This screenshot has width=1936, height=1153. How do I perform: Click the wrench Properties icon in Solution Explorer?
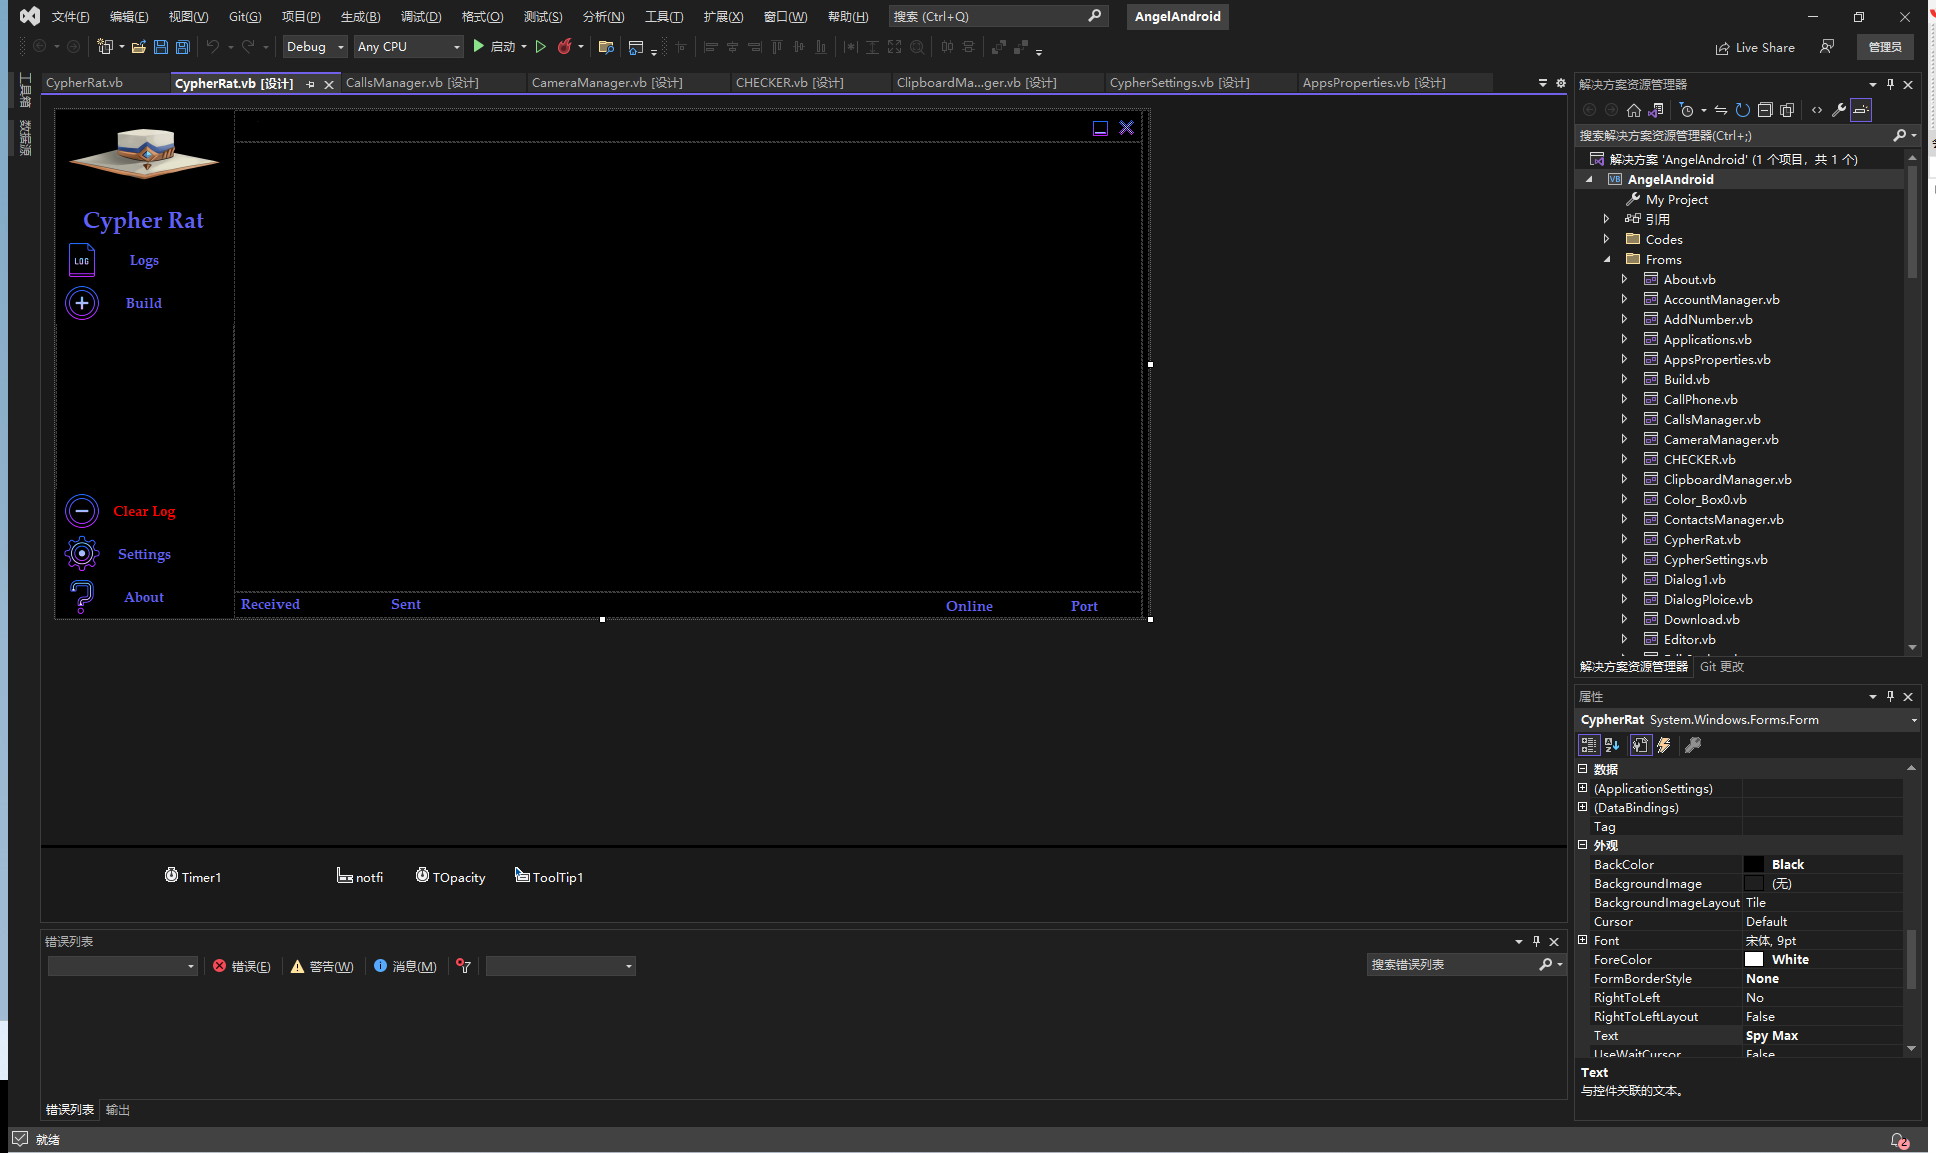click(1839, 110)
